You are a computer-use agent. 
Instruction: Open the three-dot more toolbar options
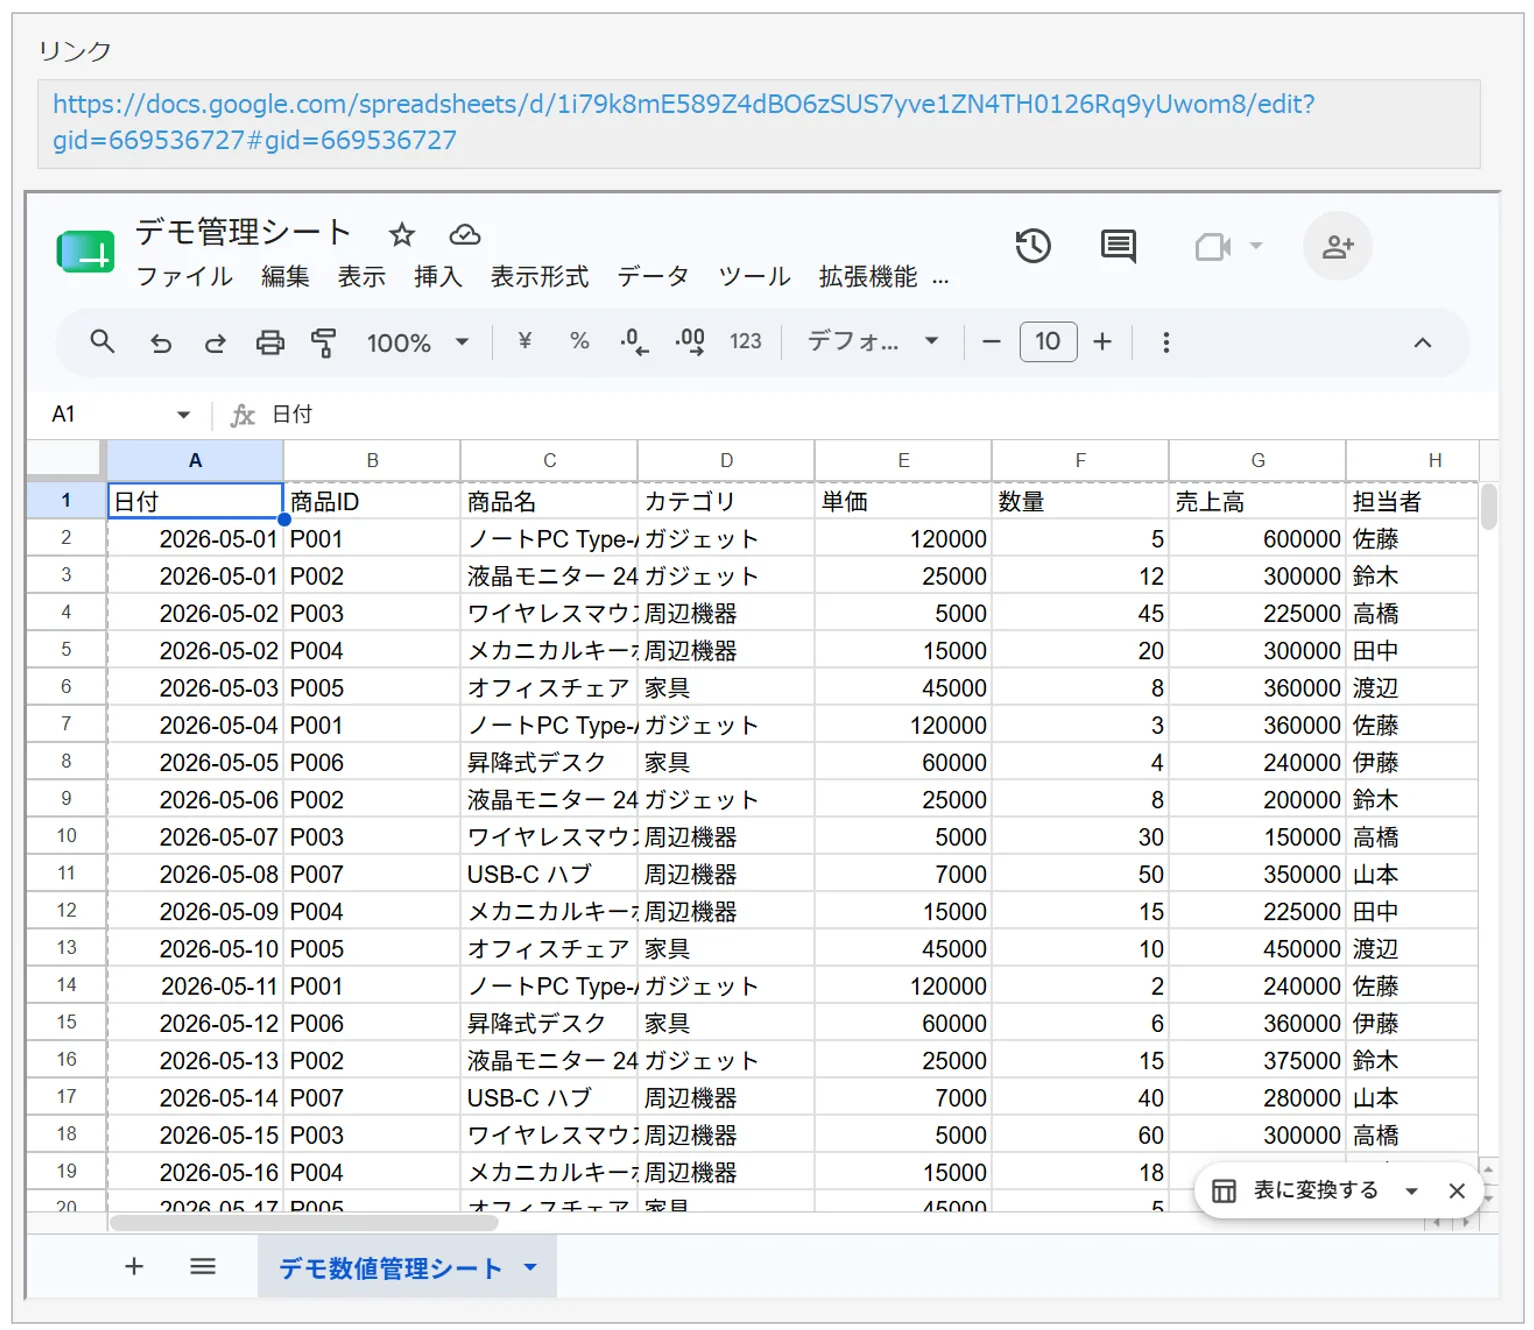(x=1166, y=343)
